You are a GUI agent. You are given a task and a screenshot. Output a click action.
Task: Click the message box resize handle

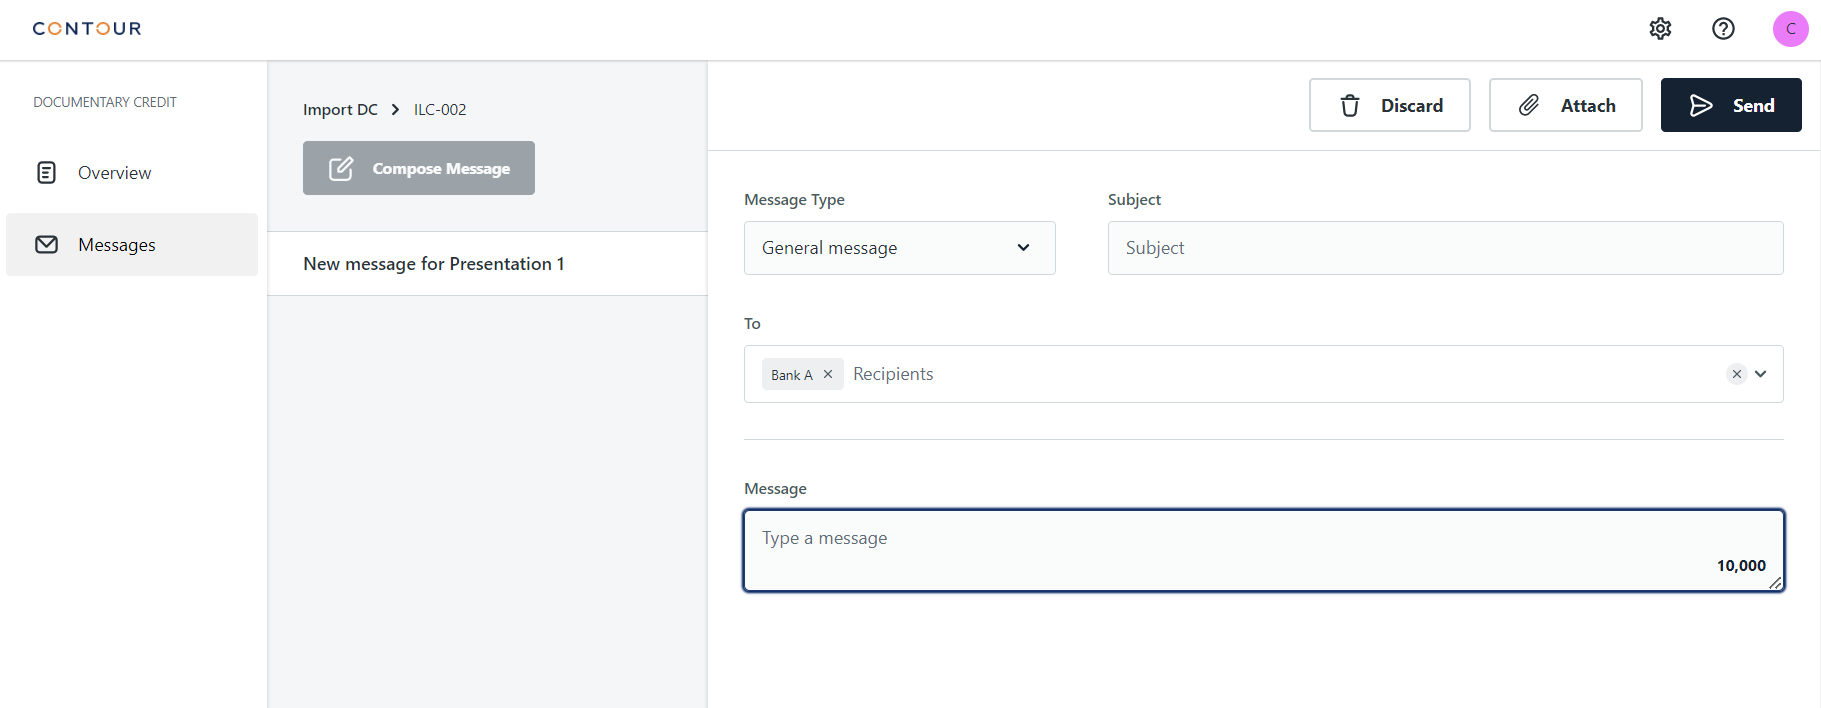tap(1775, 583)
